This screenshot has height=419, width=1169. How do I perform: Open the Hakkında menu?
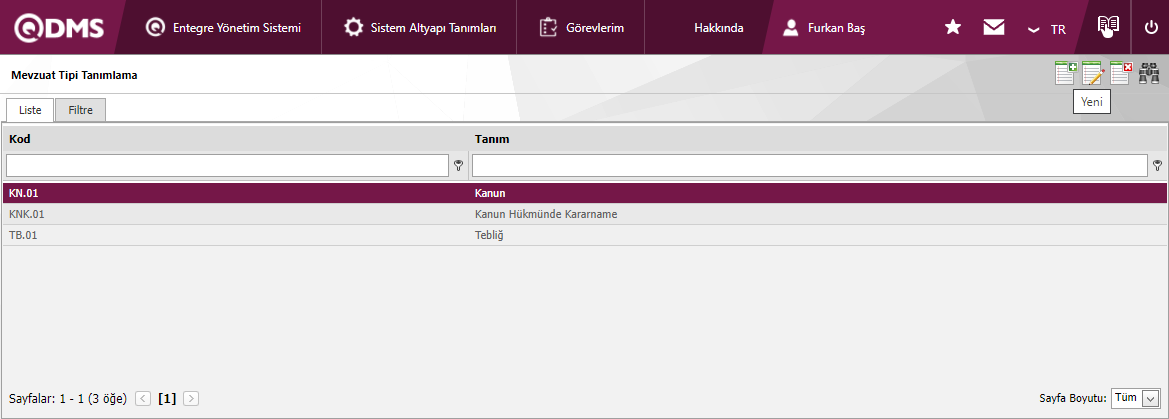click(719, 28)
